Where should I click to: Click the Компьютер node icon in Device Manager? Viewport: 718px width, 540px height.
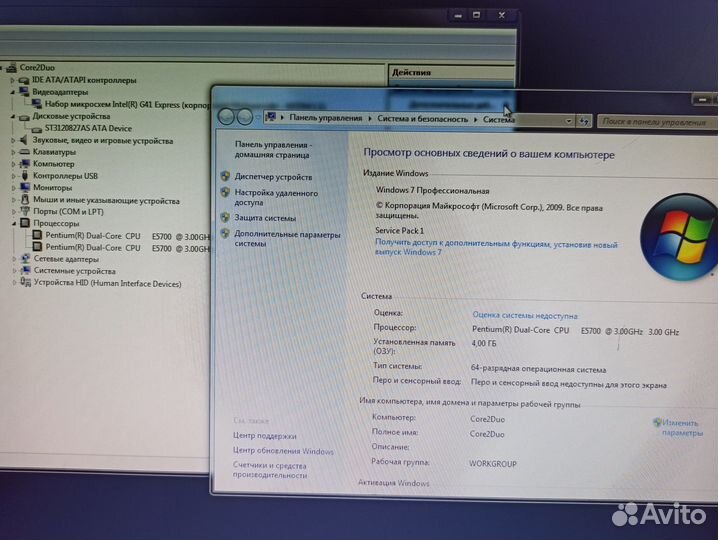pyautogui.click(x=25, y=164)
